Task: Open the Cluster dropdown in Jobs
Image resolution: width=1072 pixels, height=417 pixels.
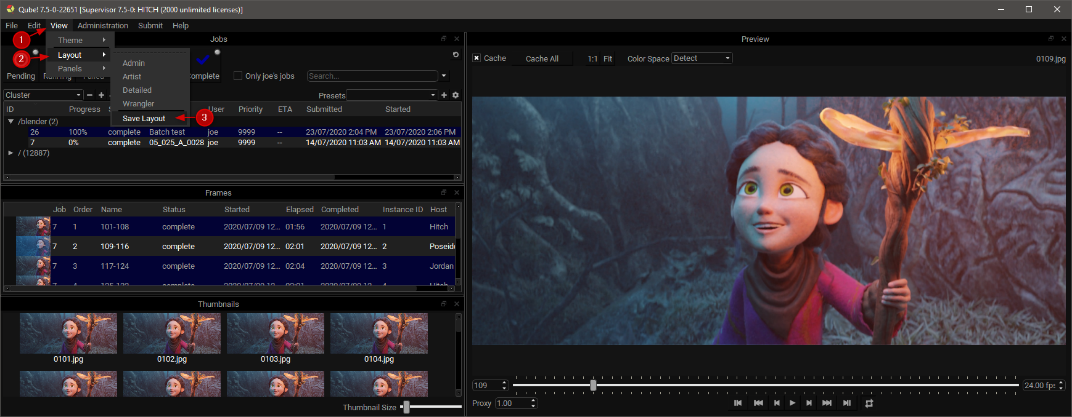Action: tap(43, 95)
